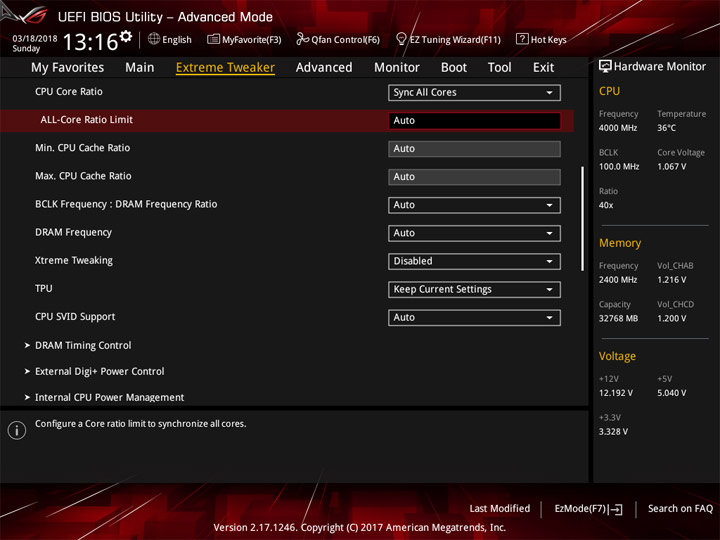The width and height of the screenshot is (720, 540).
Task: Open BCLK Frequency : DRAM Frequency Ratio dropdown
Action: [x=474, y=205]
